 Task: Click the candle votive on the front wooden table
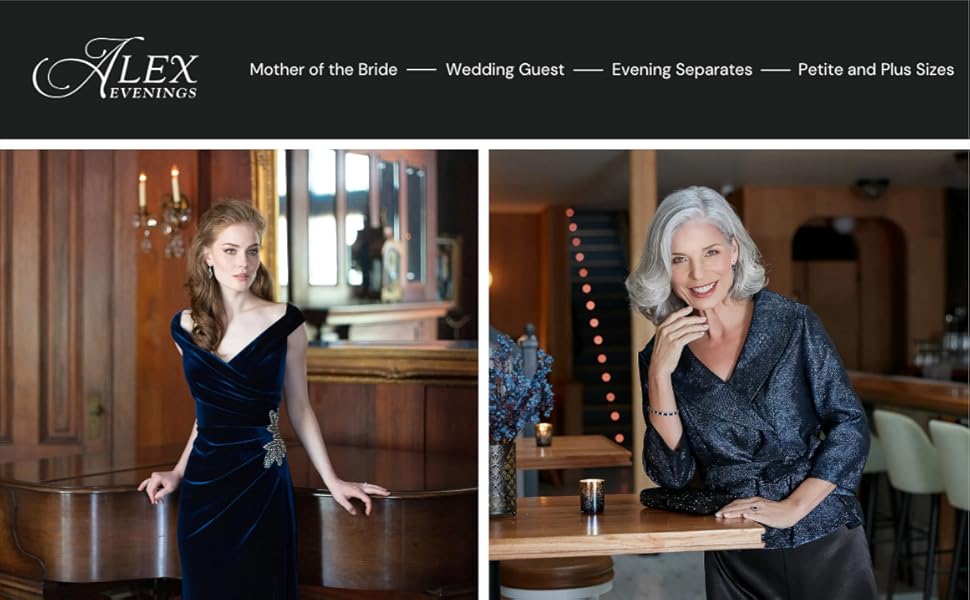coord(592,495)
